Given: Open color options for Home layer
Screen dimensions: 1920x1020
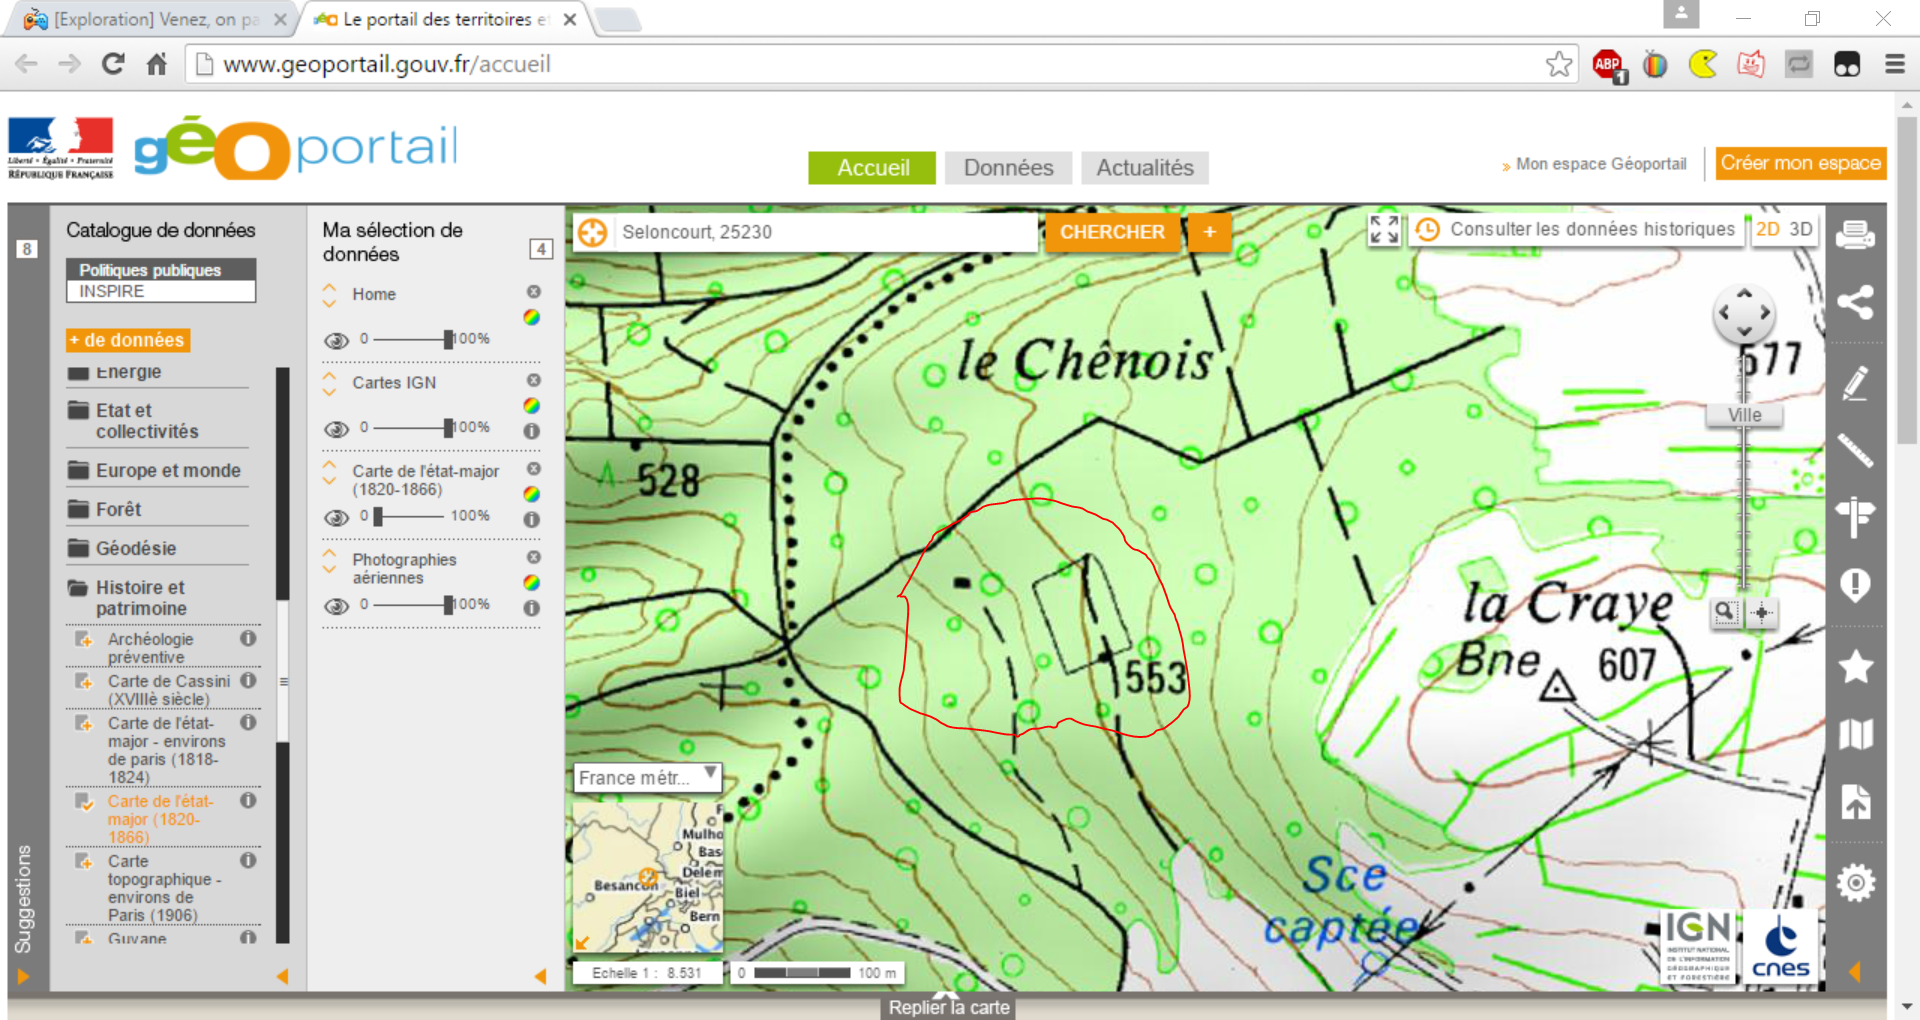Looking at the screenshot, I should [x=532, y=317].
